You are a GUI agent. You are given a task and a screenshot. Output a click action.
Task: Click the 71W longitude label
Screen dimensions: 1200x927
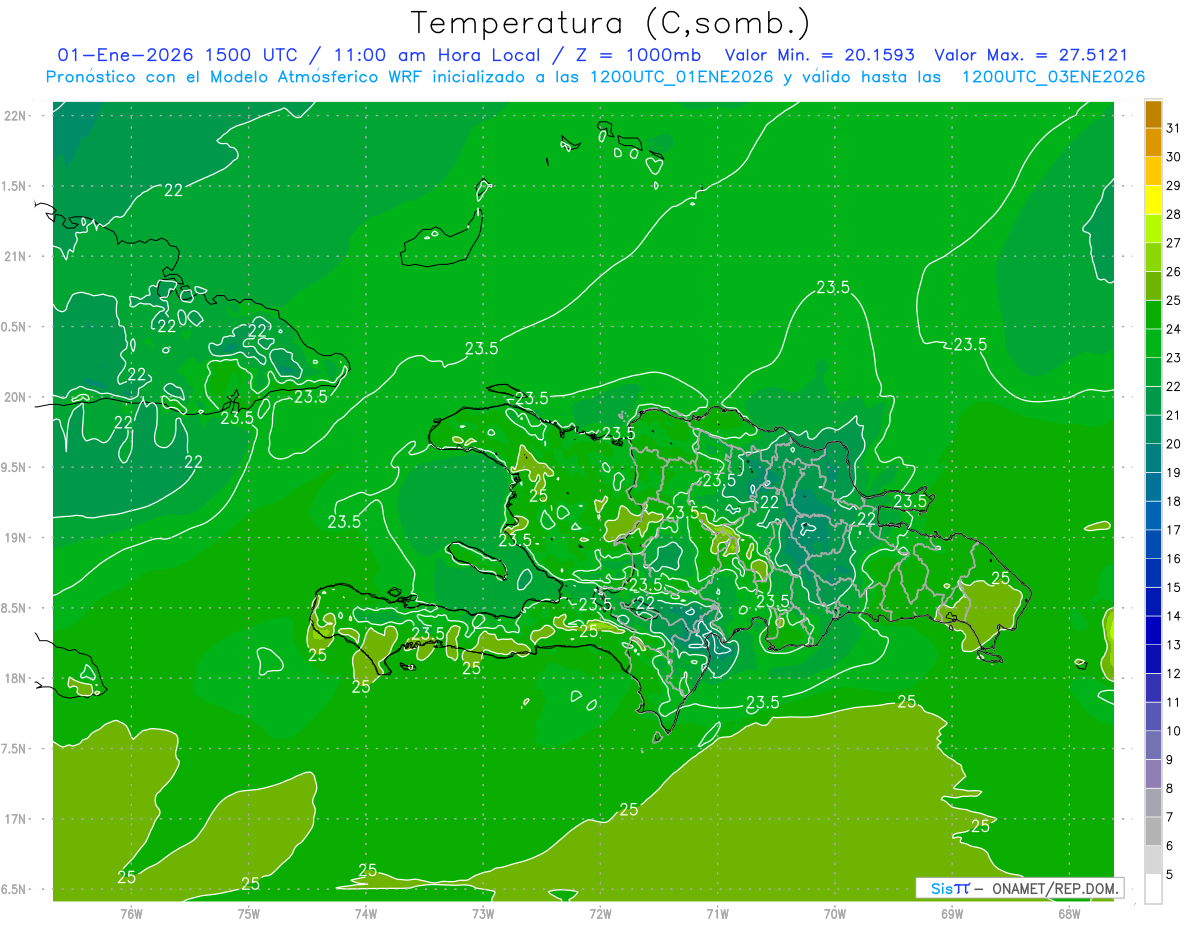coord(717,914)
